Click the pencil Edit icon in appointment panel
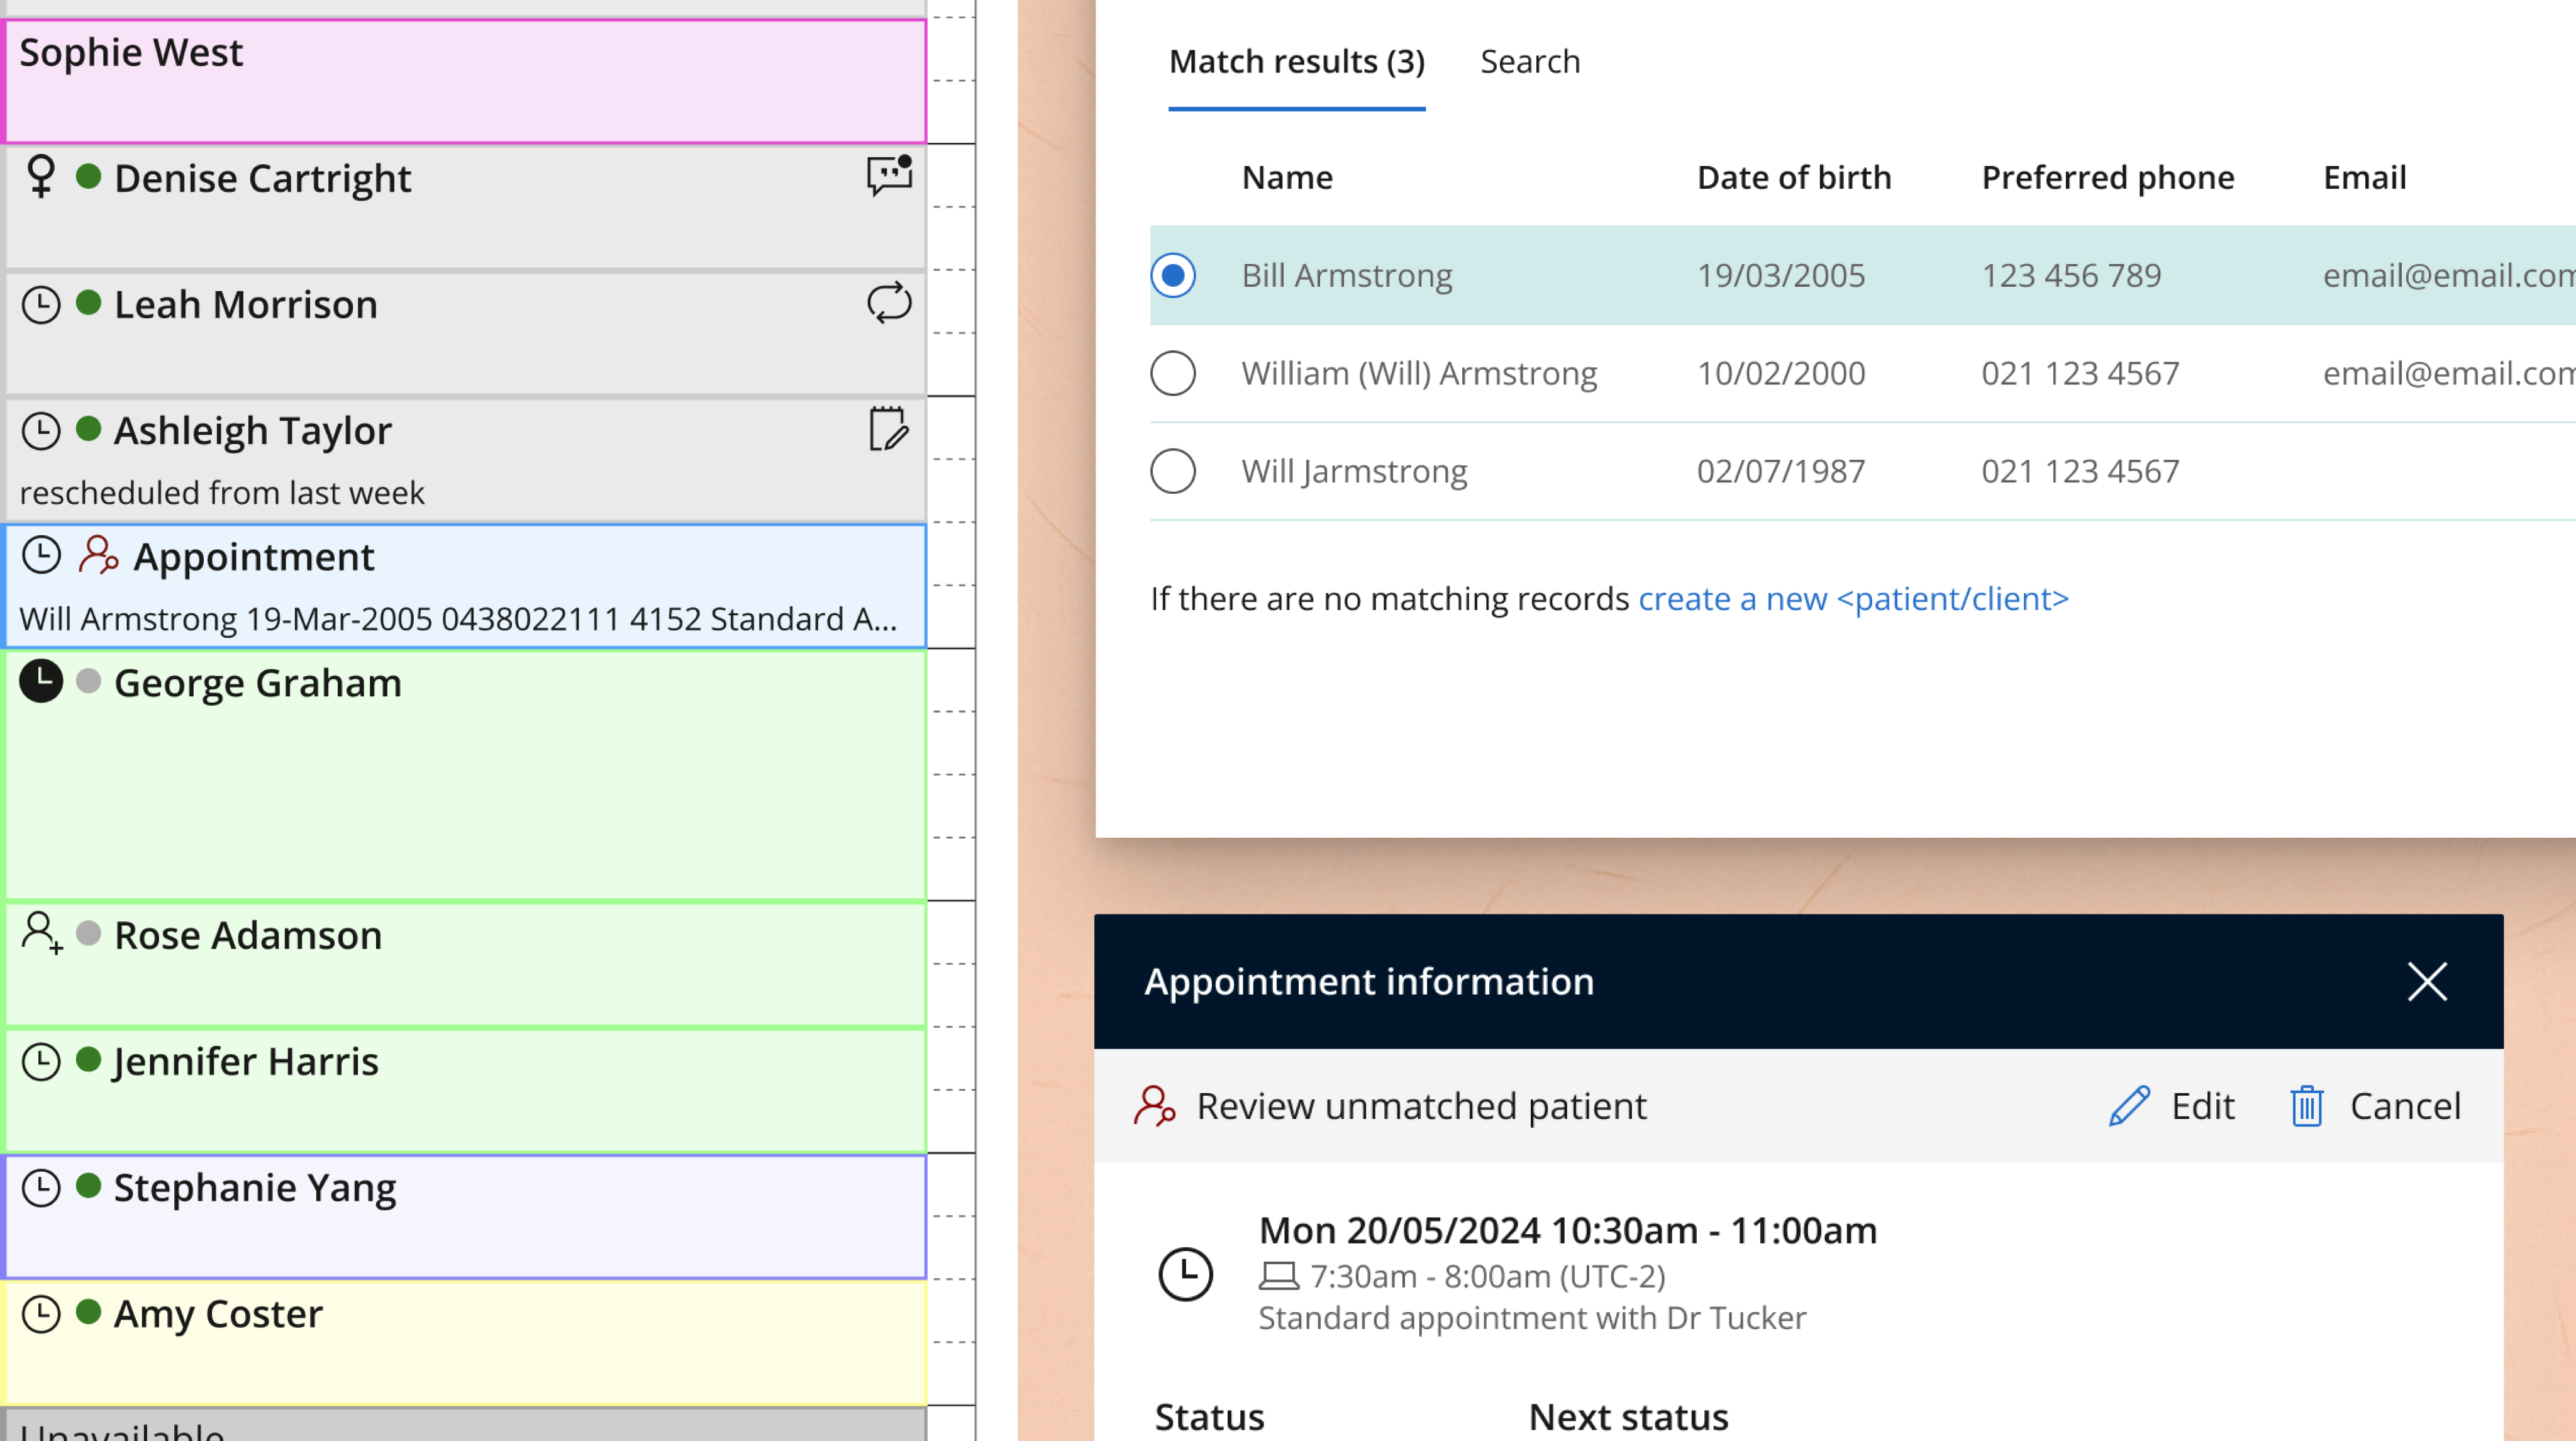The height and width of the screenshot is (1441, 2576). click(x=2129, y=1106)
